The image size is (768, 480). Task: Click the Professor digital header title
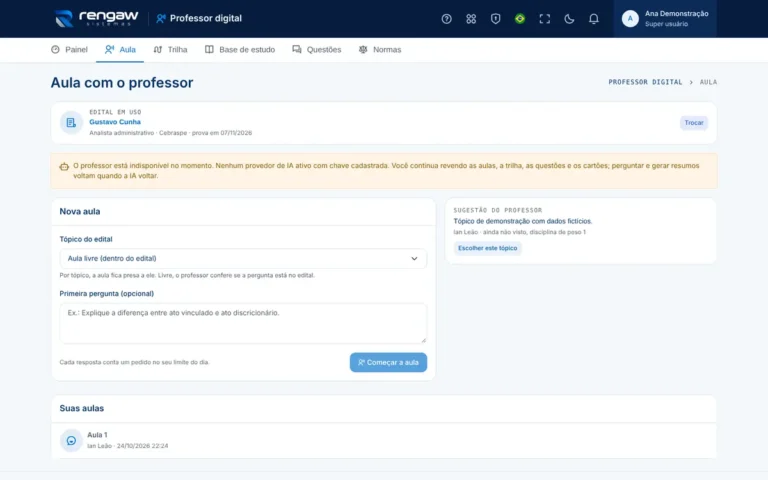tap(206, 19)
